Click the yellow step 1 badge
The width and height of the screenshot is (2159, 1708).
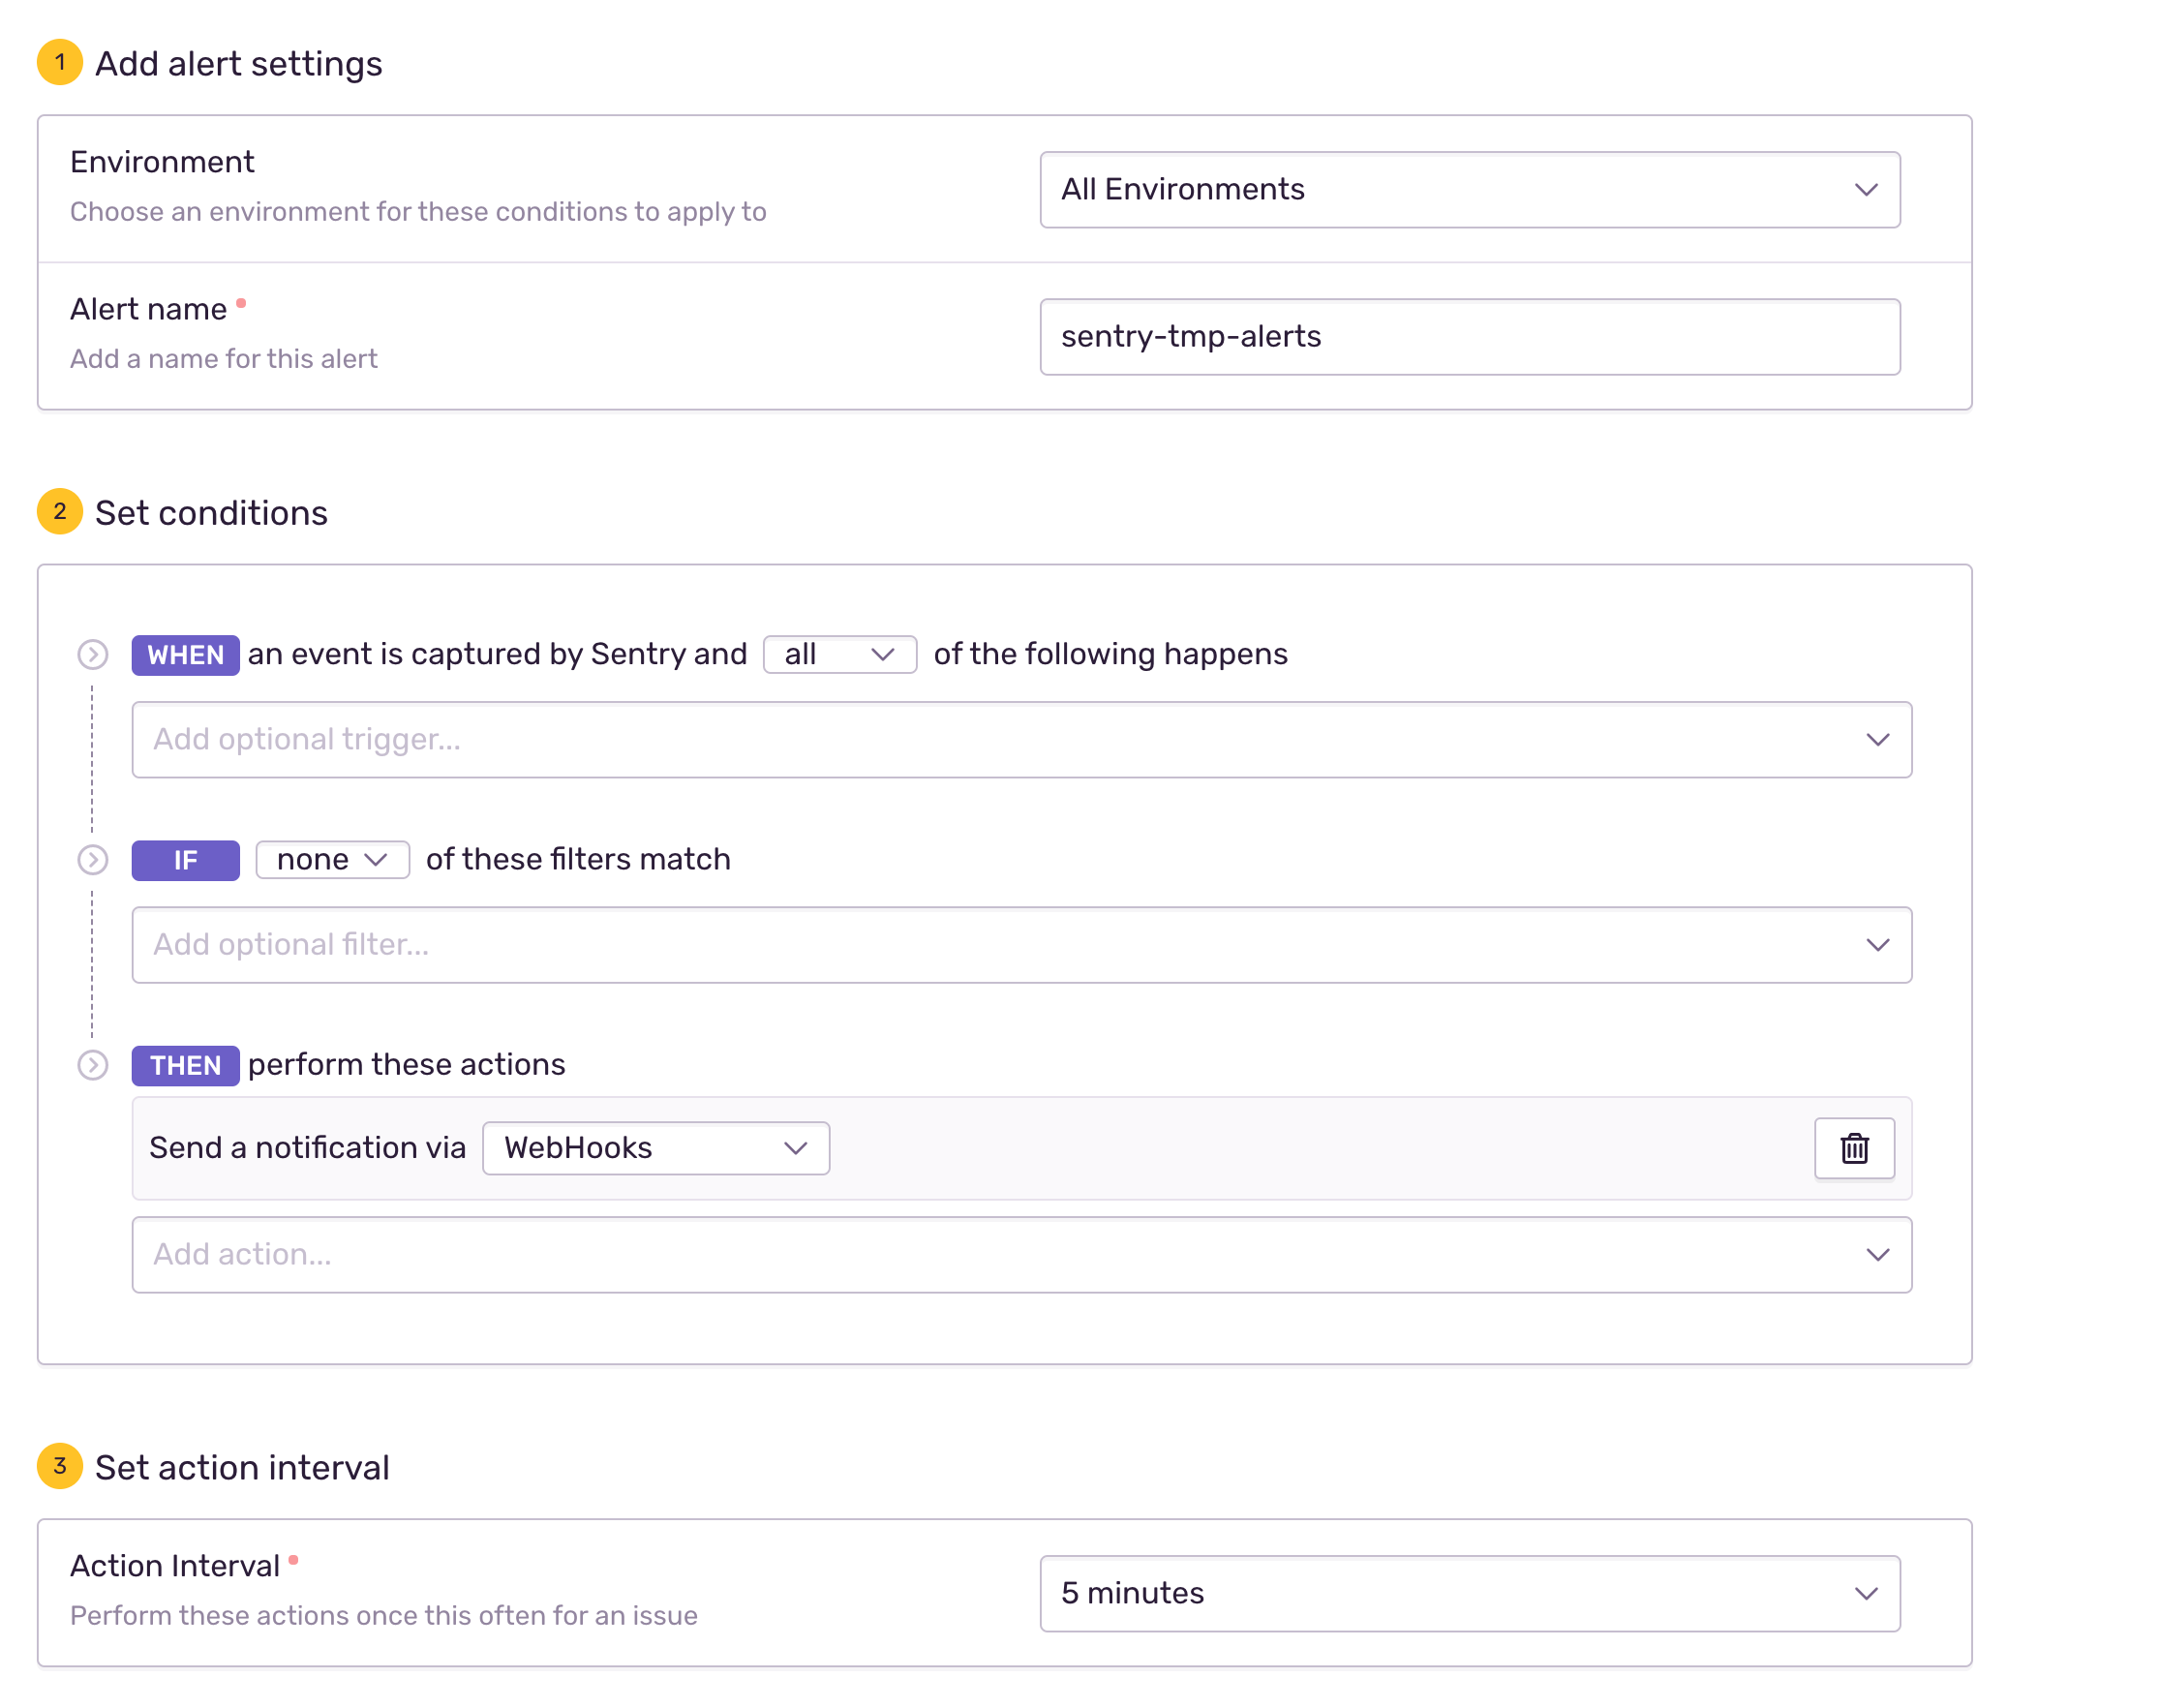pos(60,63)
